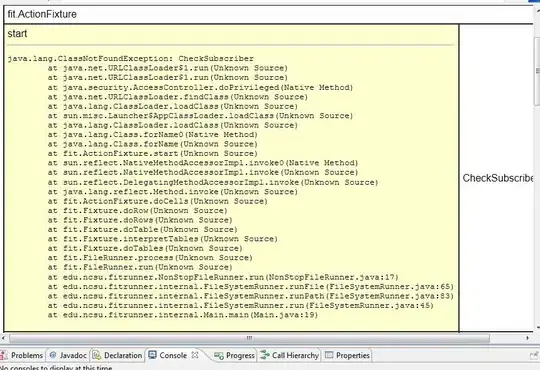The width and height of the screenshot is (540, 370).
Task: Click the horizontal scrollbar right arrow
Action: [527, 338]
